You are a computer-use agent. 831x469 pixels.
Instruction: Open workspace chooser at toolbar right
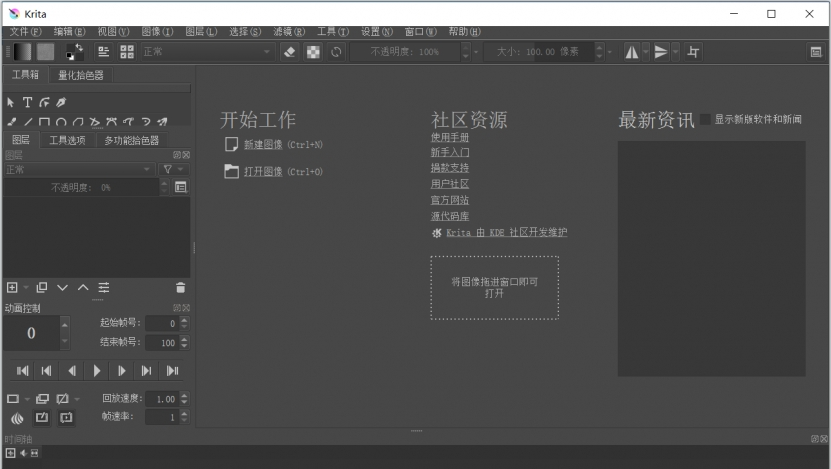[816, 52]
